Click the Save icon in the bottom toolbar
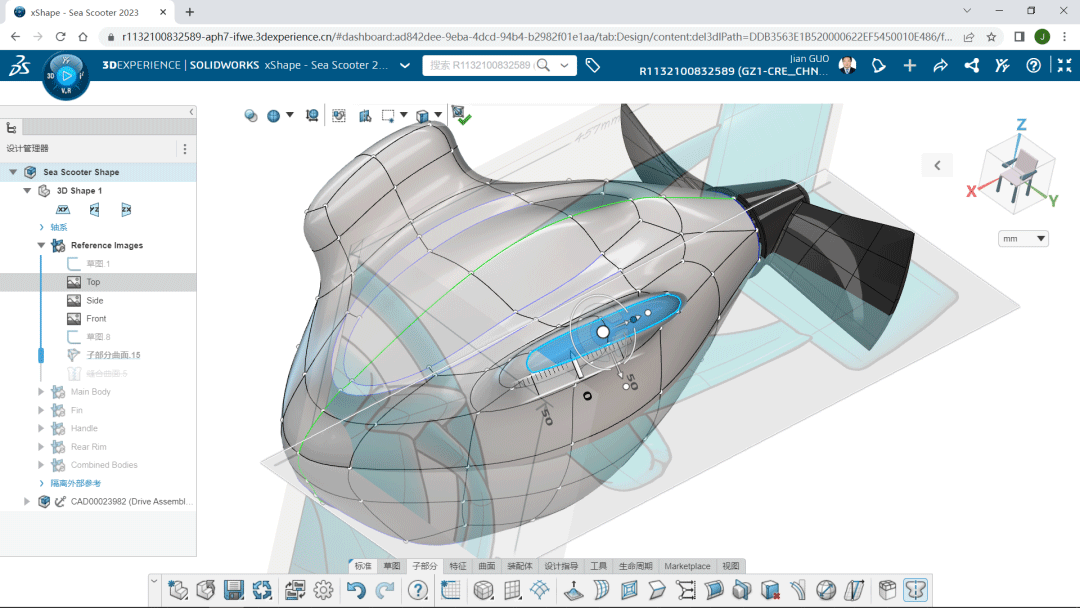This screenshot has width=1080, height=608. click(234, 590)
